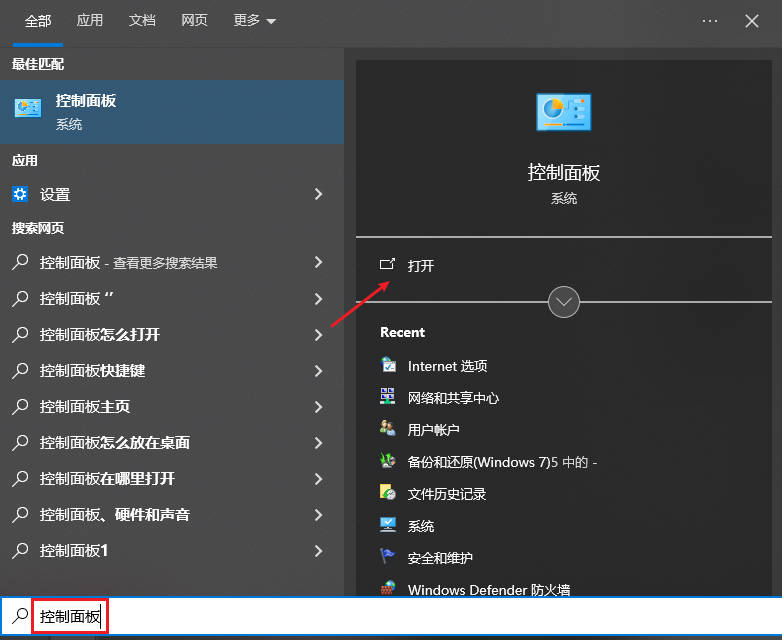Click the 备份和还原 icon
Screen dimensions: 782x640
[x=388, y=460]
